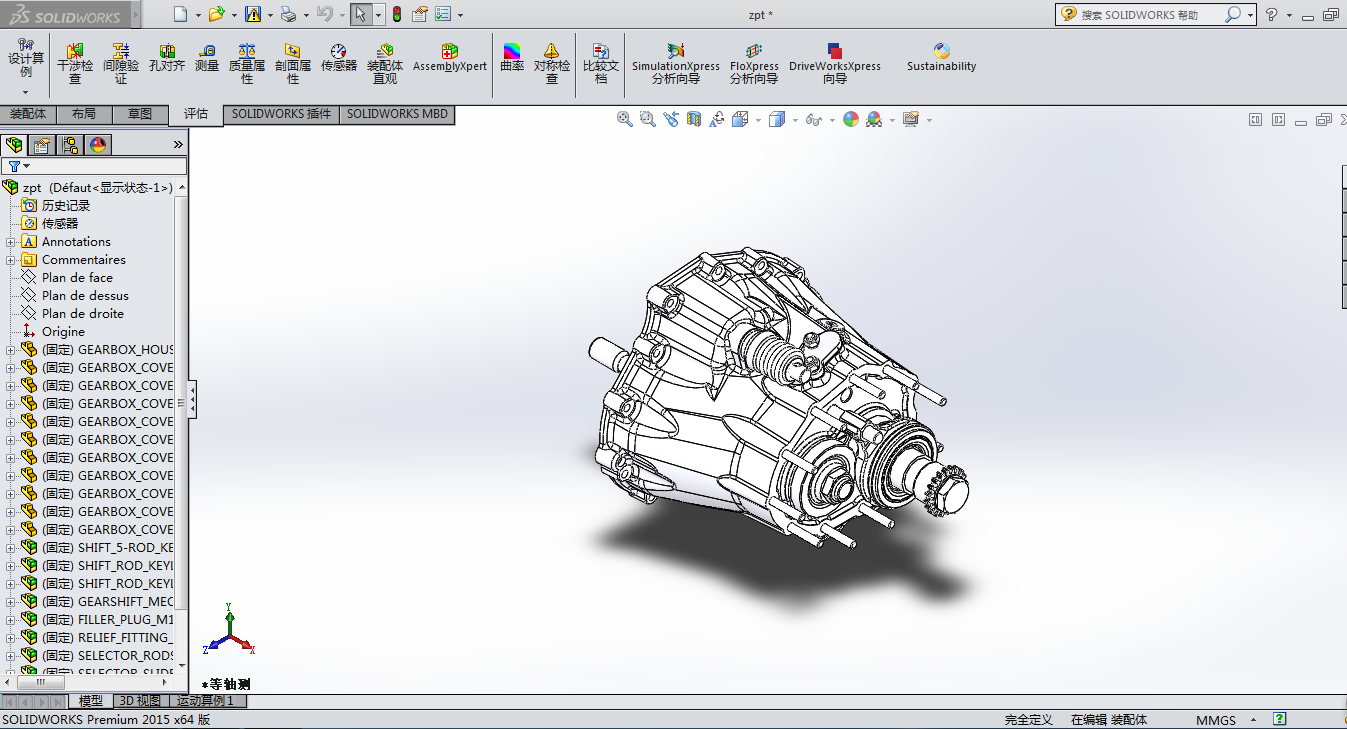The width and height of the screenshot is (1347, 729).
Task: Expand the Annotations tree node
Action: (11, 242)
